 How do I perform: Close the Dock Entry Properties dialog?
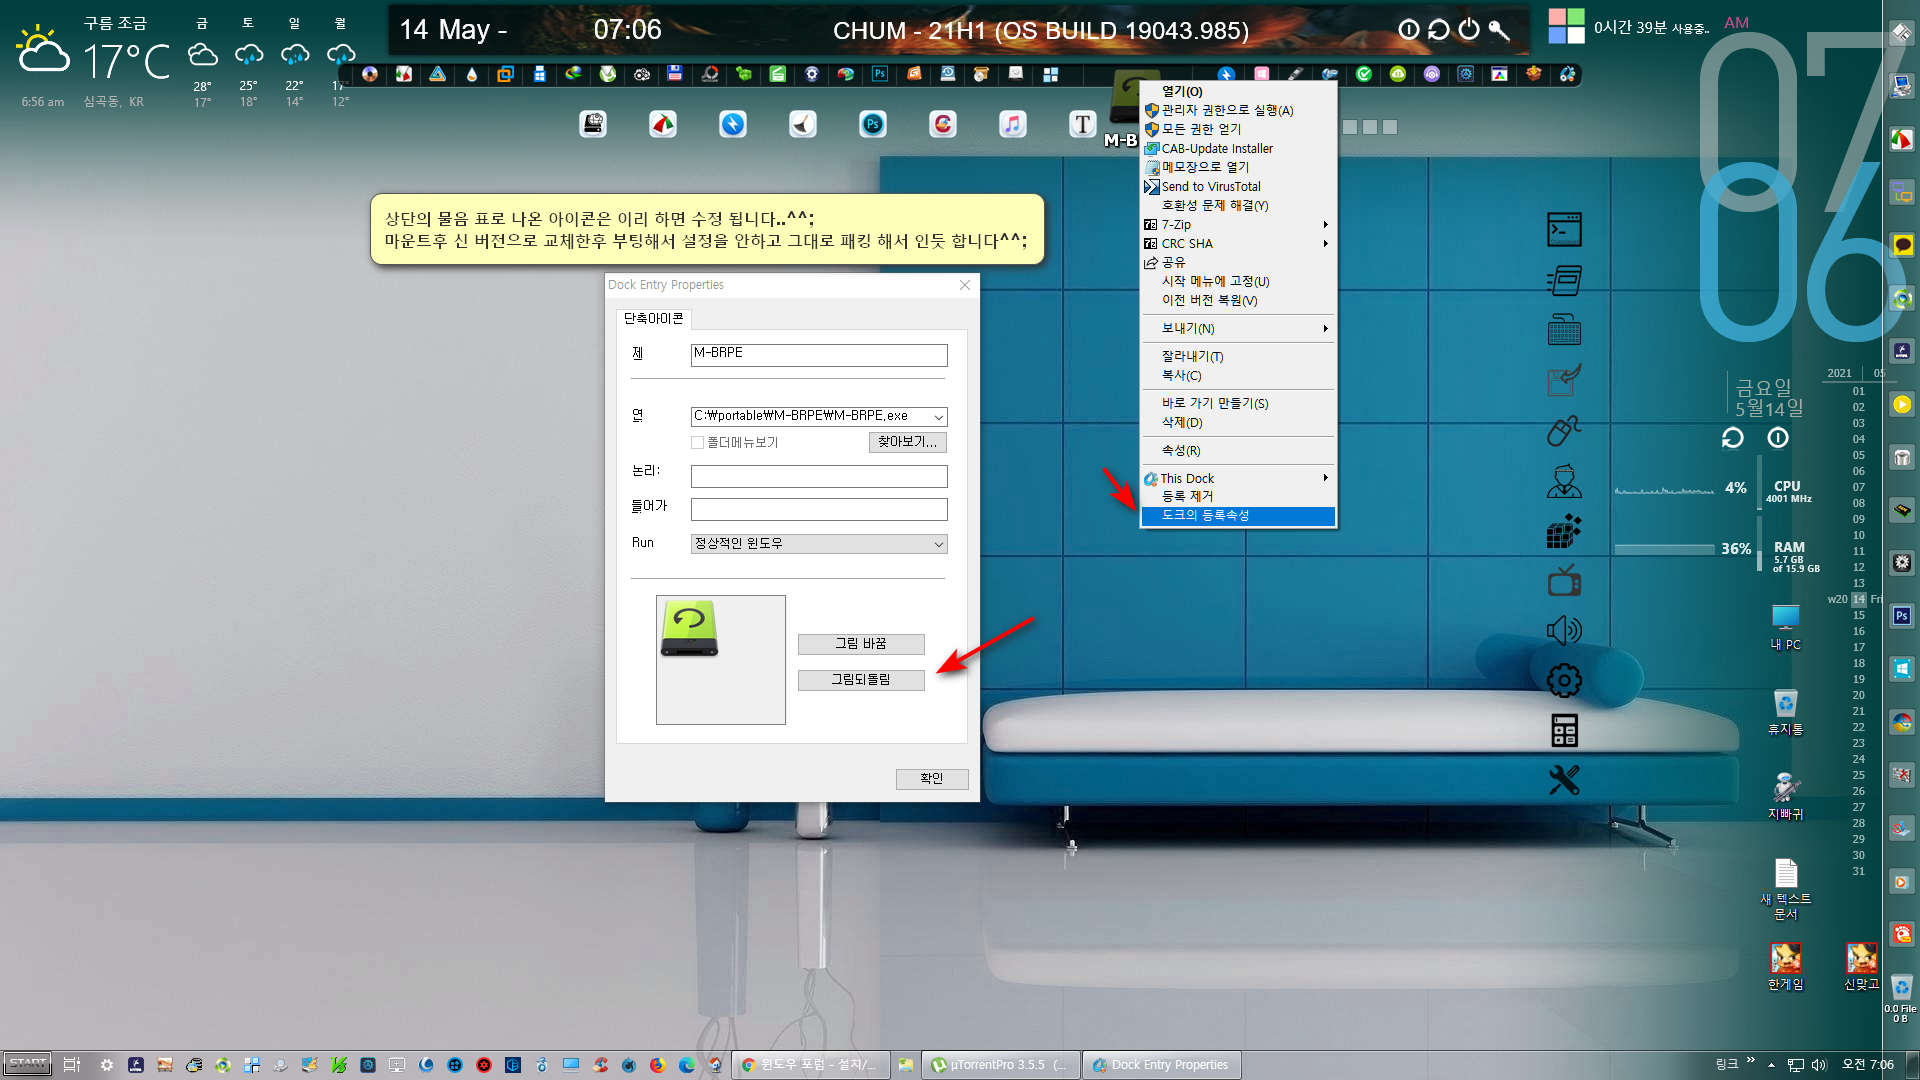click(965, 285)
